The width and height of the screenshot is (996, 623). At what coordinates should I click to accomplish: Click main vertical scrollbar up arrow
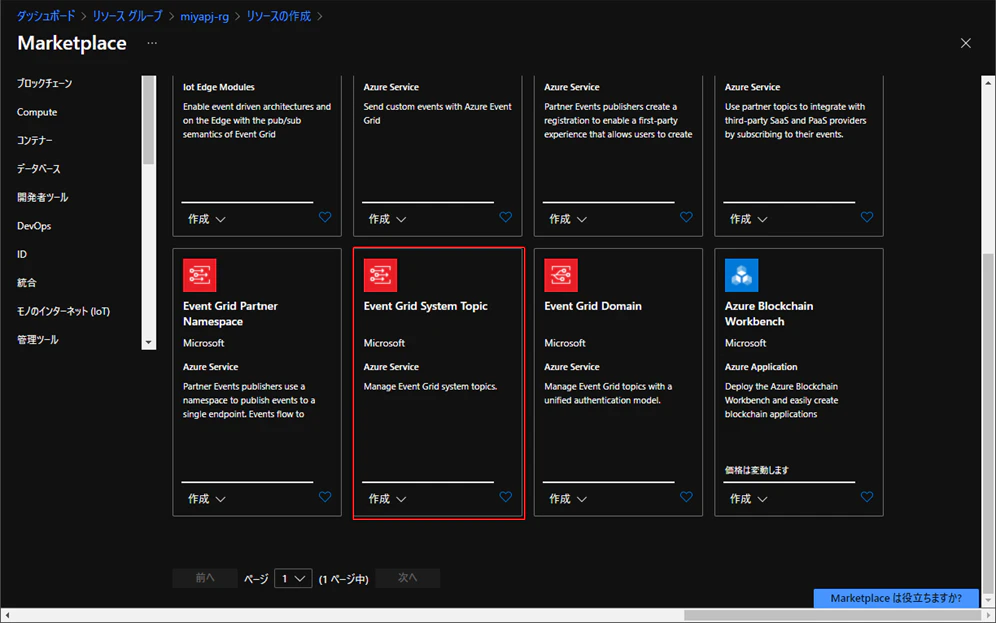[x=988, y=83]
